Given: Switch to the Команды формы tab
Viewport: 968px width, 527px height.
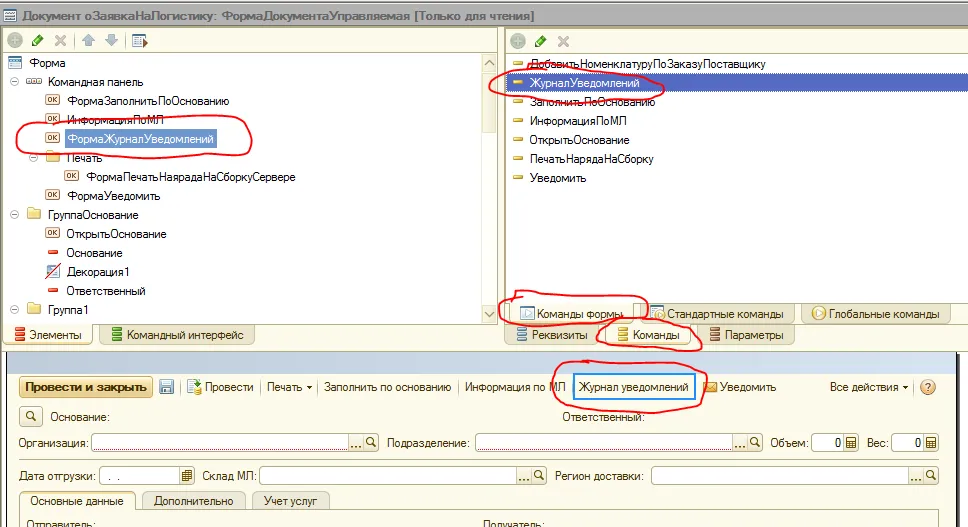Looking at the screenshot, I should 571,313.
